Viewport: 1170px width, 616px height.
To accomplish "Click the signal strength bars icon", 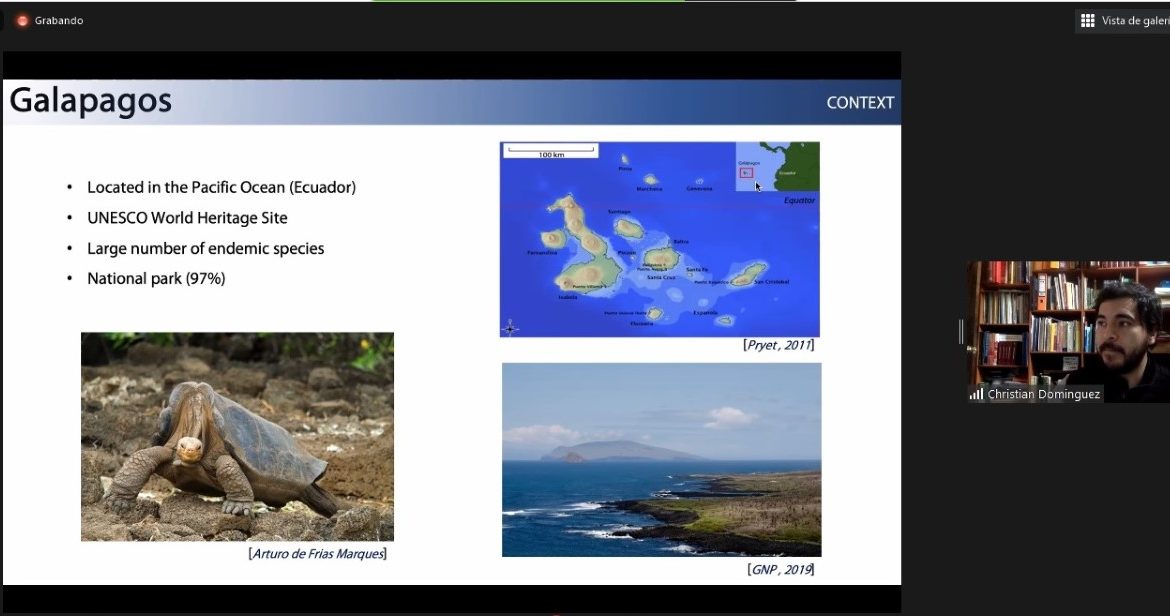I will point(976,395).
